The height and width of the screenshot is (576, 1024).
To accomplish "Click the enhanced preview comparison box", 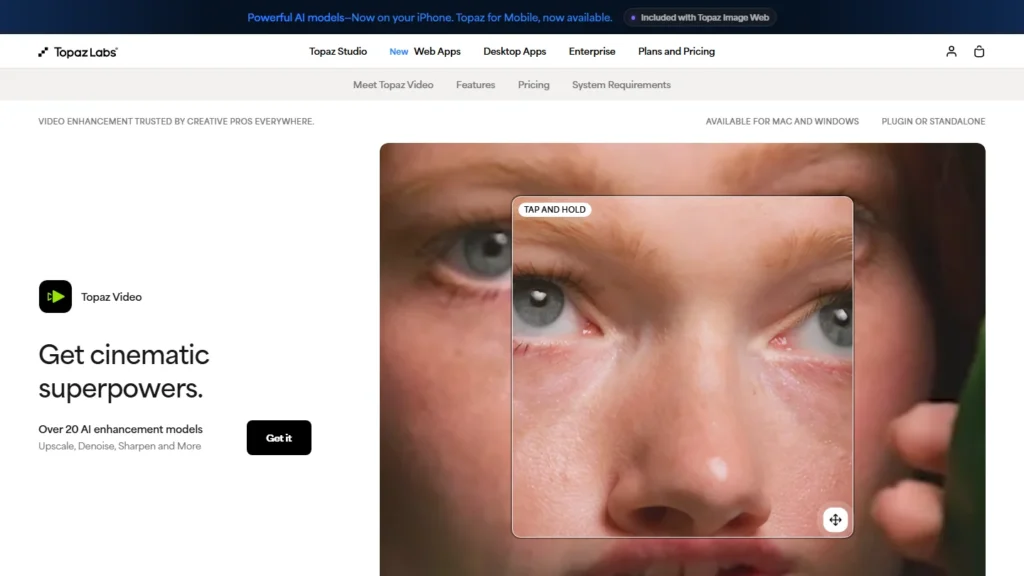I will click(x=682, y=367).
